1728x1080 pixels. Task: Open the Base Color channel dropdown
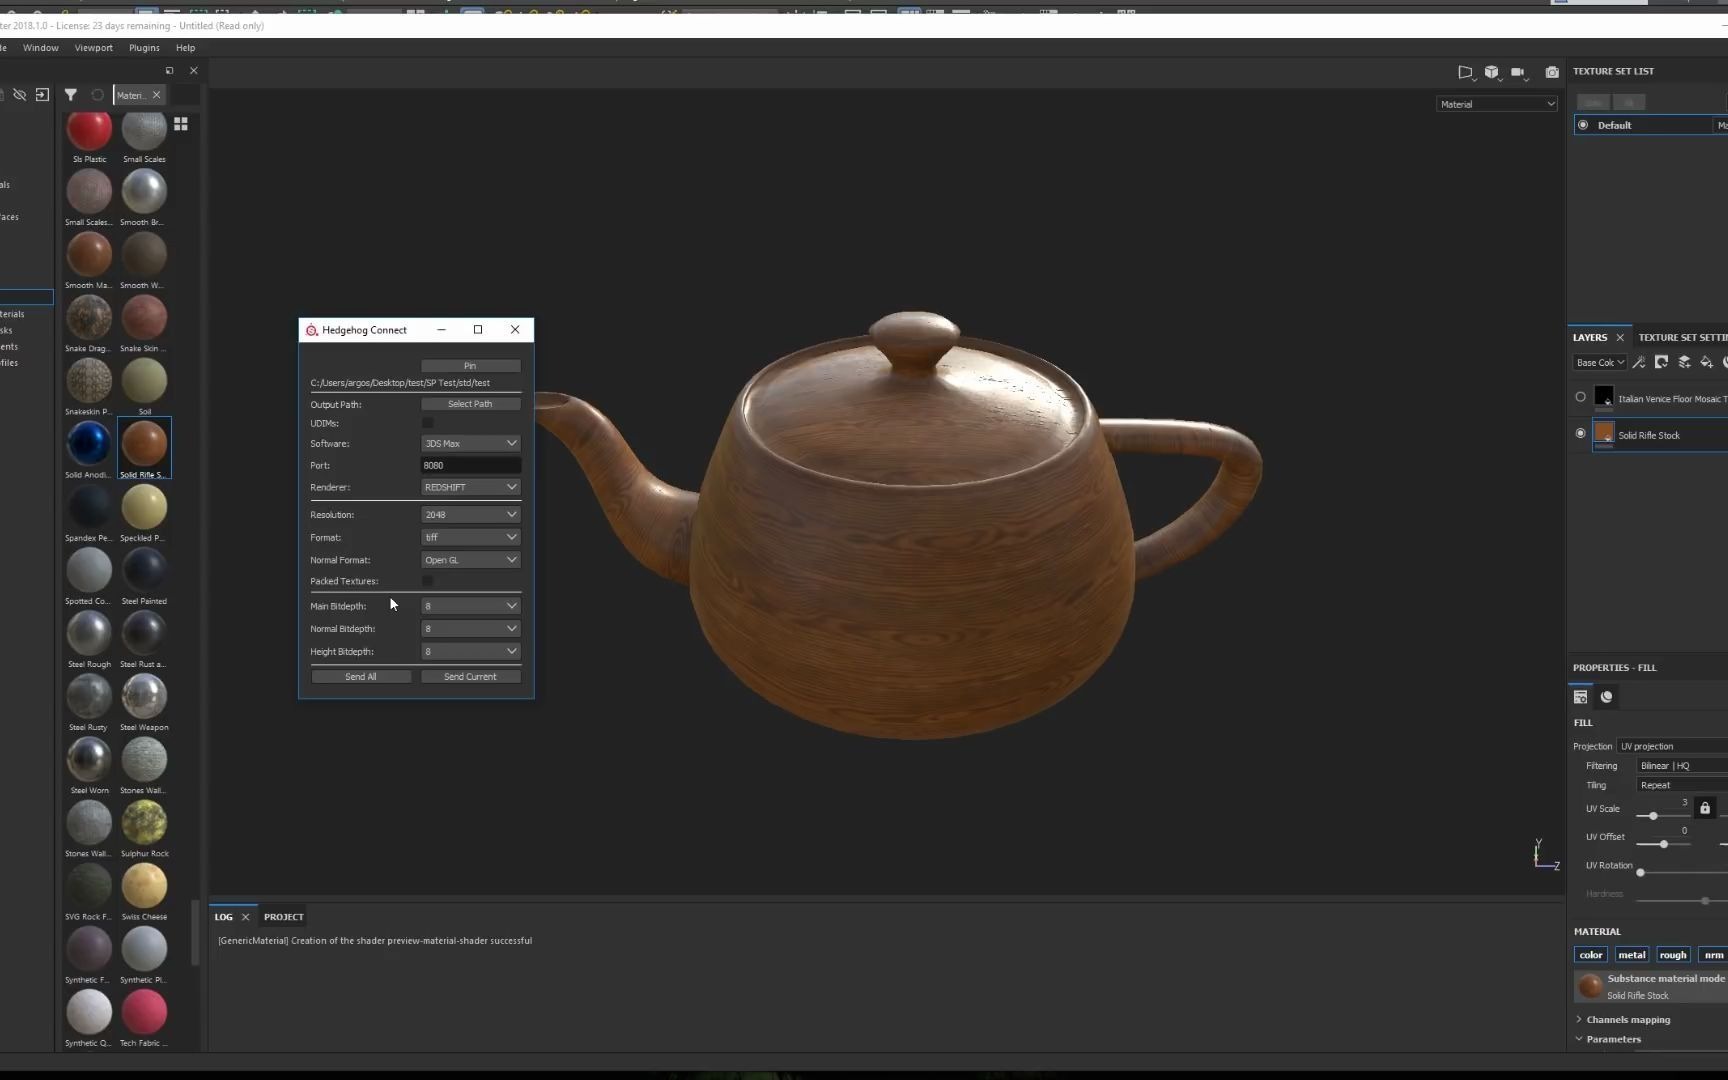(1599, 362)
